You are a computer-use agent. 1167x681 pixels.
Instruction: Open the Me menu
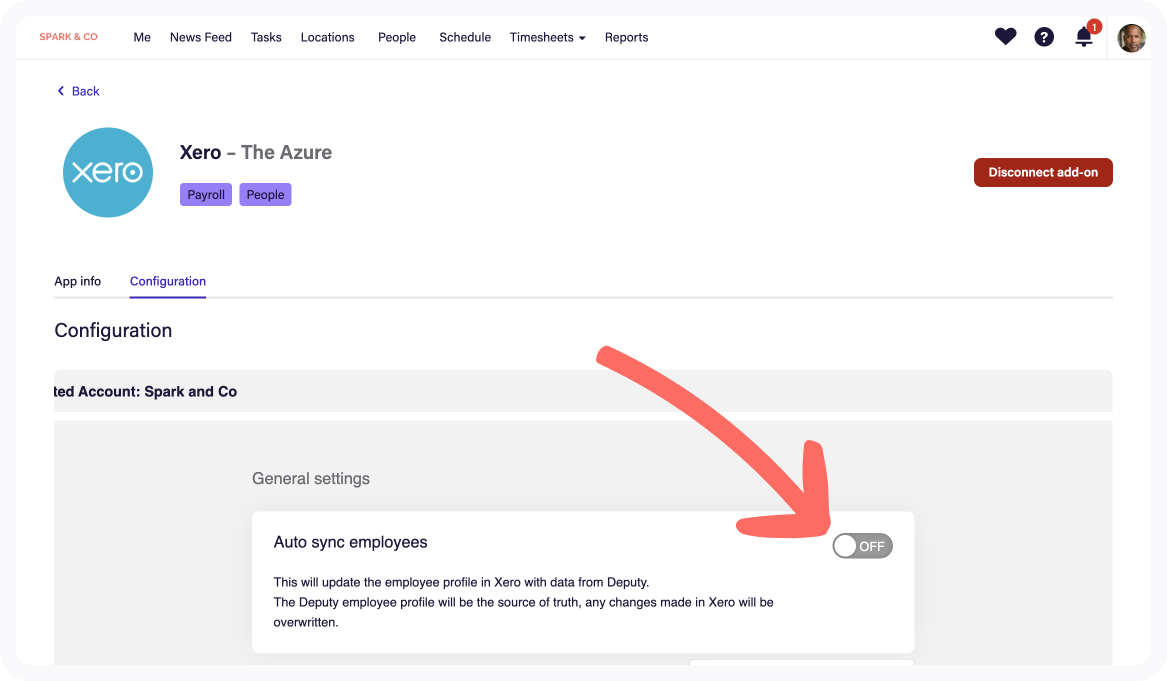coord(142,37)
